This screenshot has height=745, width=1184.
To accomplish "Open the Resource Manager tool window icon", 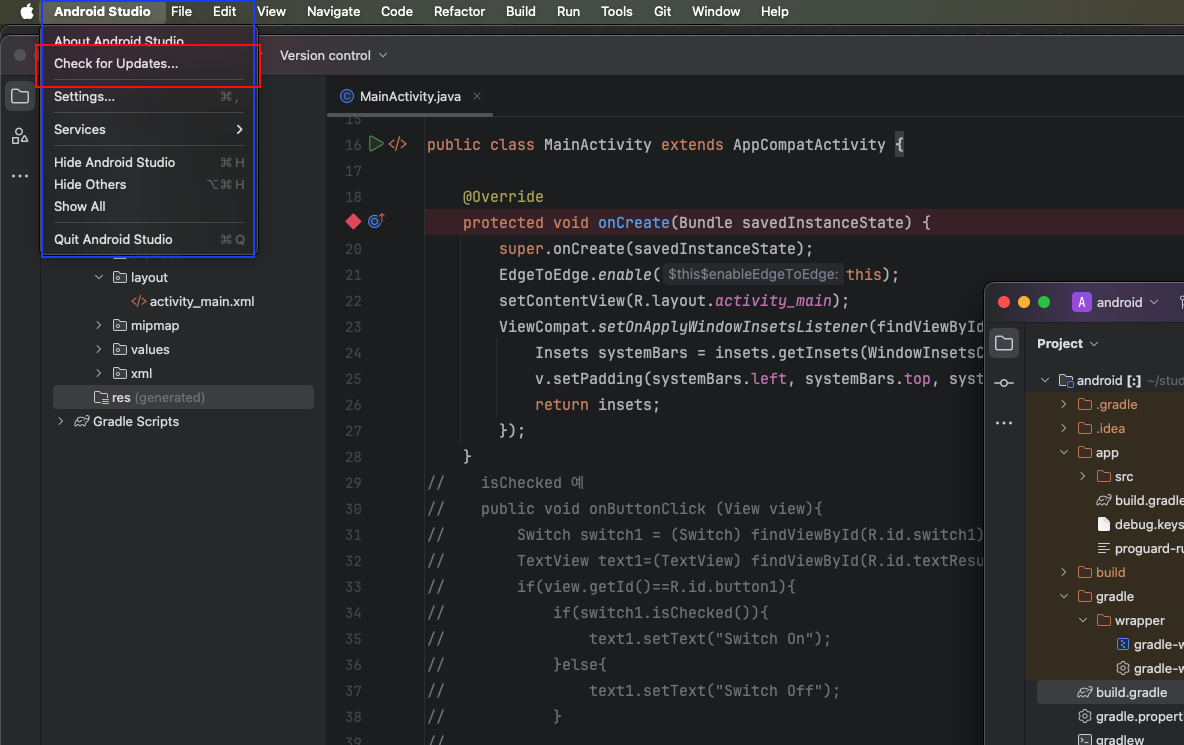I will pyautogui.click(x=20, y=136).
